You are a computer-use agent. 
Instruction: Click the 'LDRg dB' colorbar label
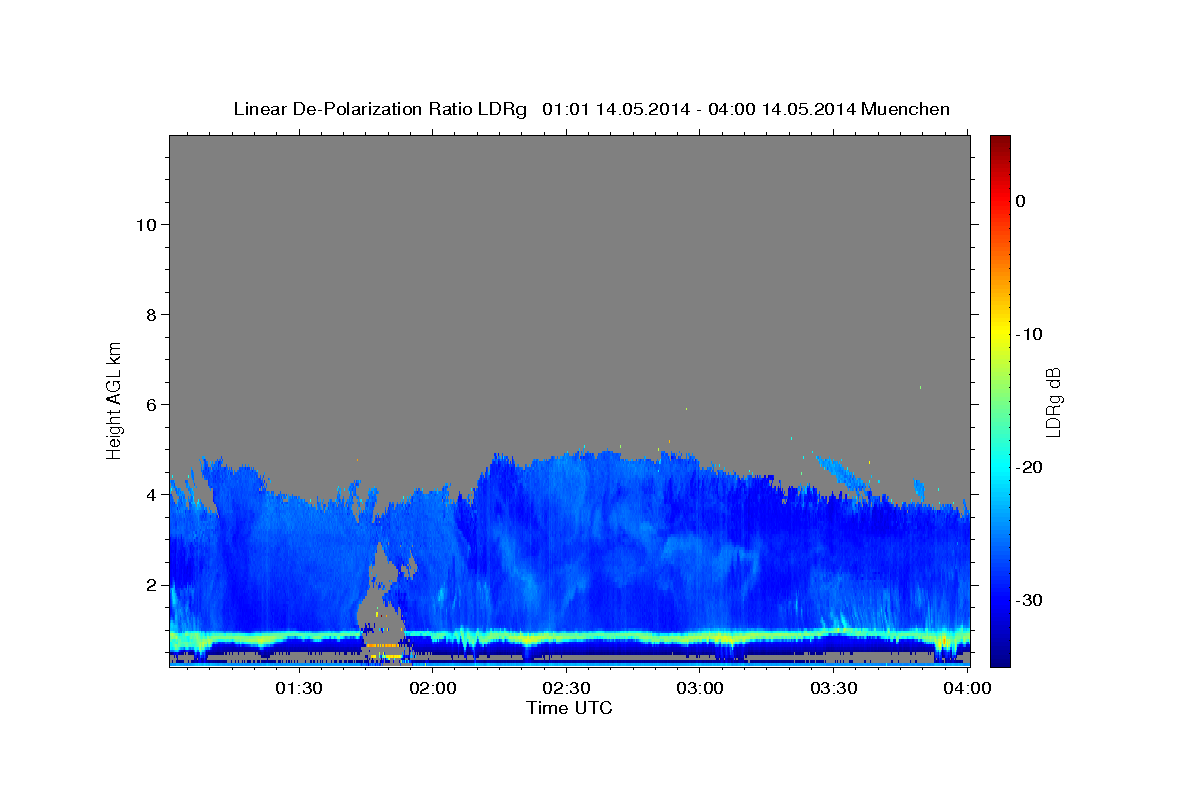(1052, 402)
